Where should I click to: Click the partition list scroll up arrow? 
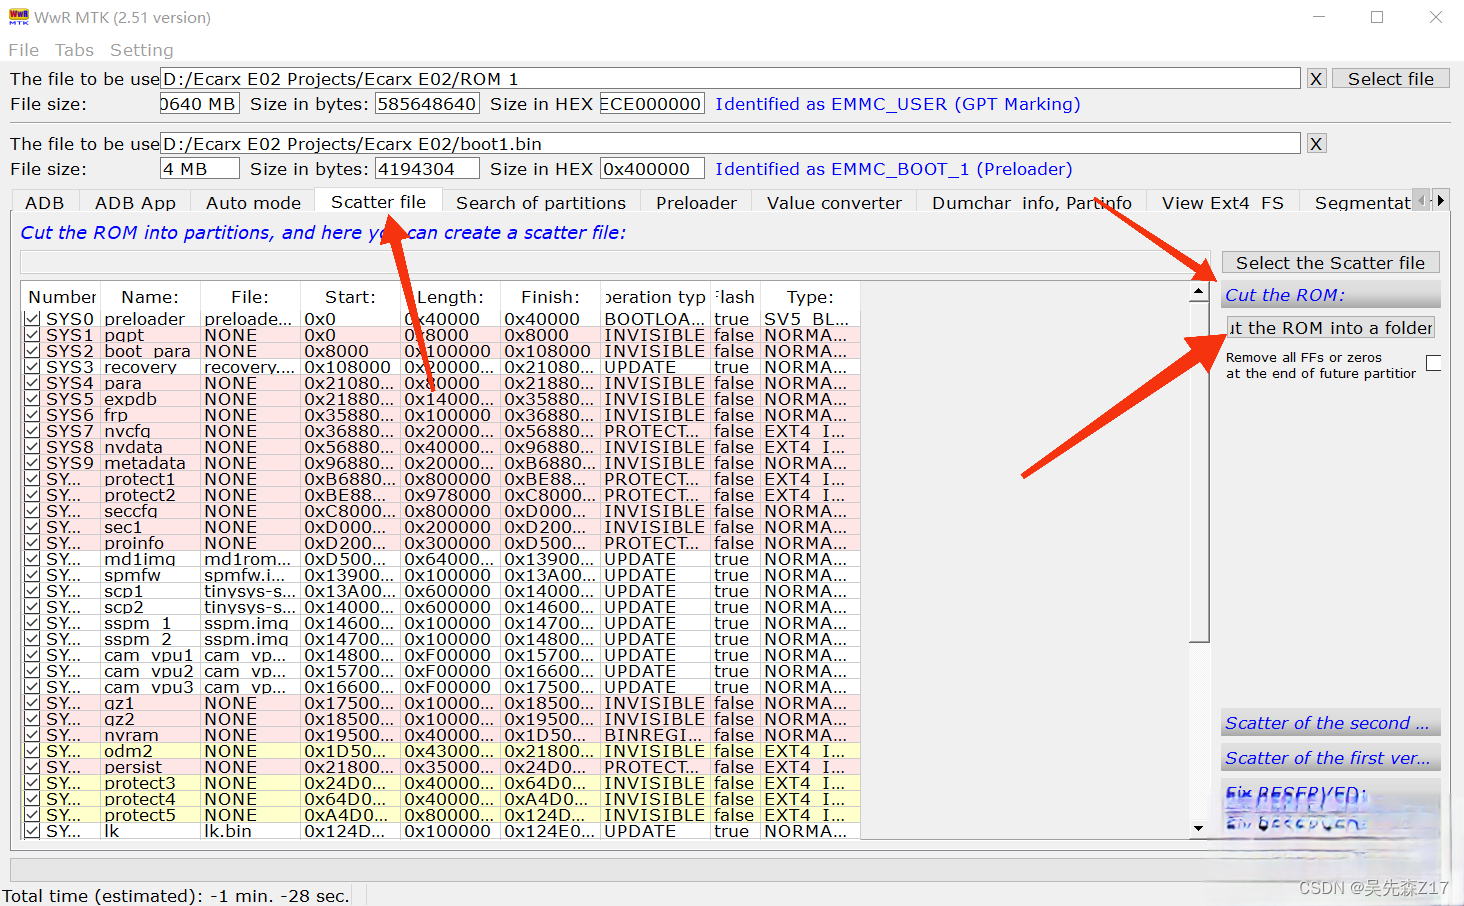tap(1198, 293)
